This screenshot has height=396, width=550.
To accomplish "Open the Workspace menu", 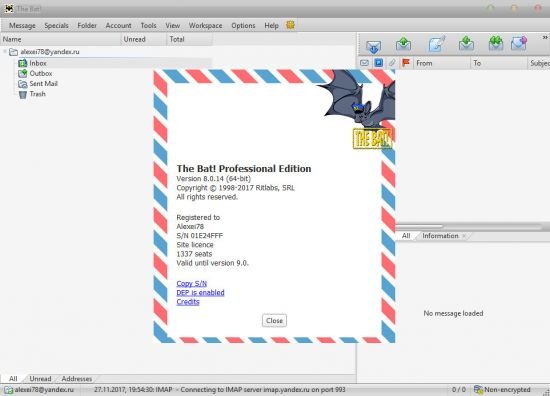I will [205, 26].
